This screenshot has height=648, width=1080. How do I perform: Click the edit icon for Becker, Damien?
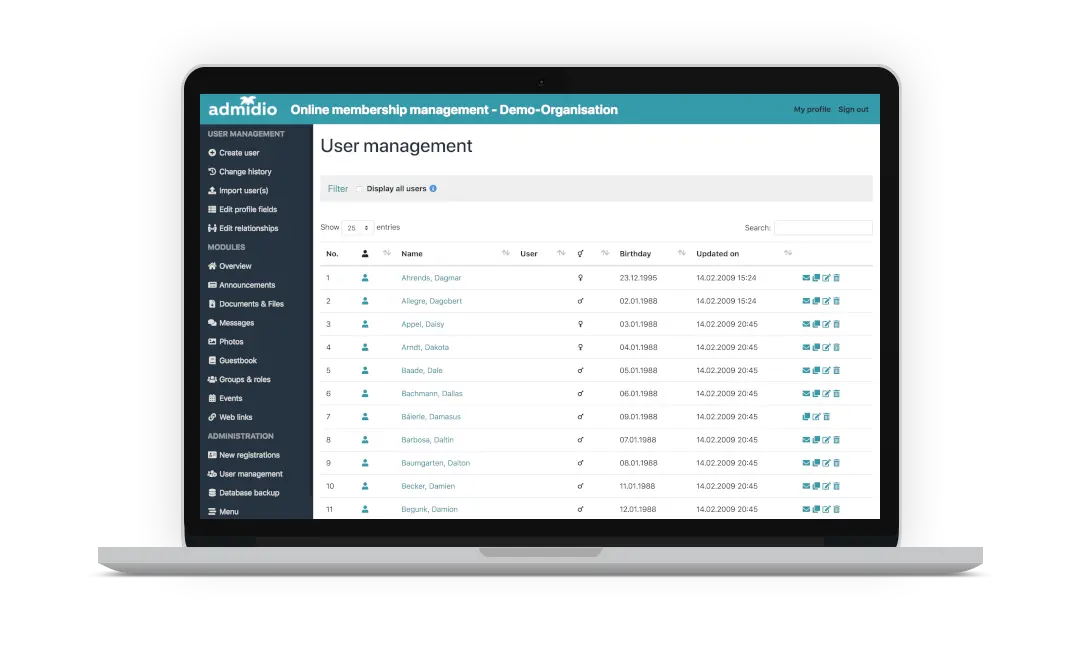[x=827, y=487]
